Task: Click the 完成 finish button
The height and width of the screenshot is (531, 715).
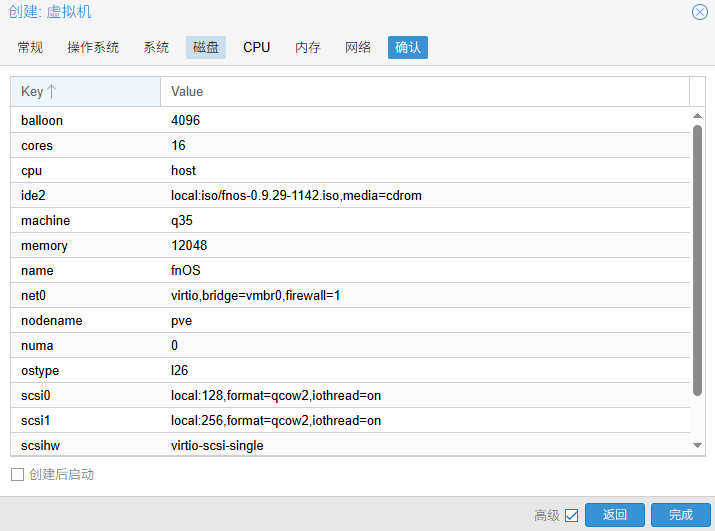Action: [681, 515]
